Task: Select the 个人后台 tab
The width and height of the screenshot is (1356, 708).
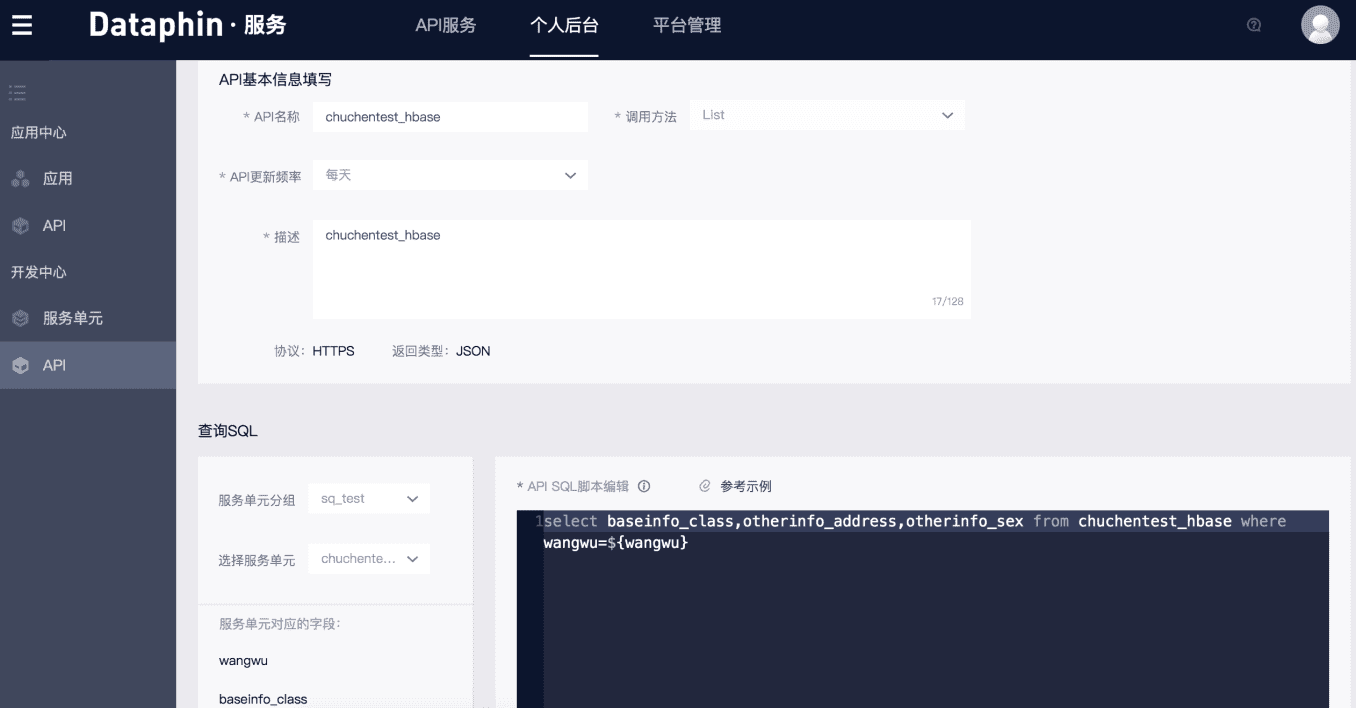Action: [x=563, y=27]
